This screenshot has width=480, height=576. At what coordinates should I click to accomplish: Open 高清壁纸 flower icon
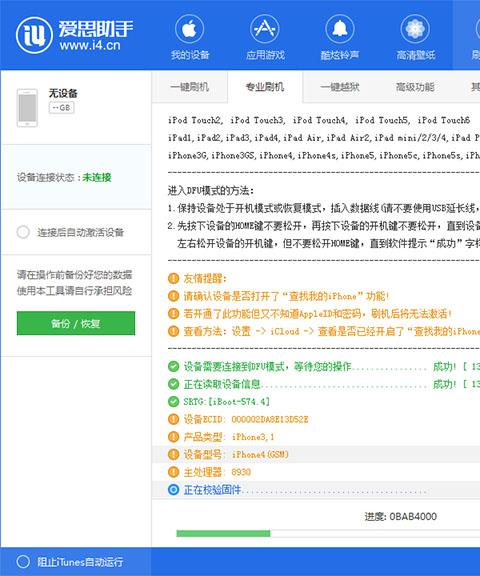tap(415, 29)
